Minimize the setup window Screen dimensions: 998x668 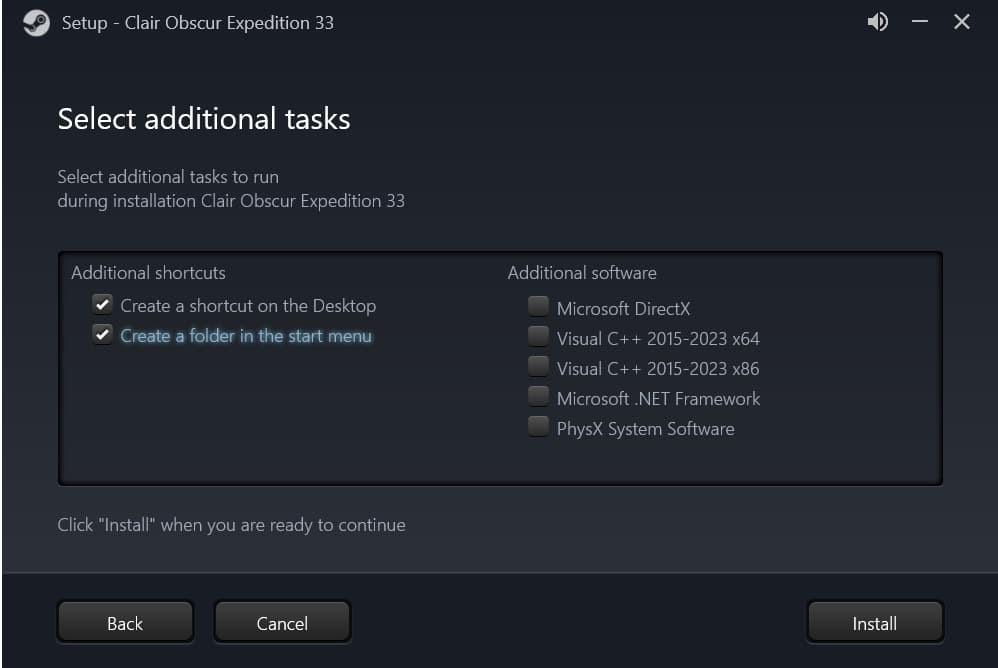[920, 22]
